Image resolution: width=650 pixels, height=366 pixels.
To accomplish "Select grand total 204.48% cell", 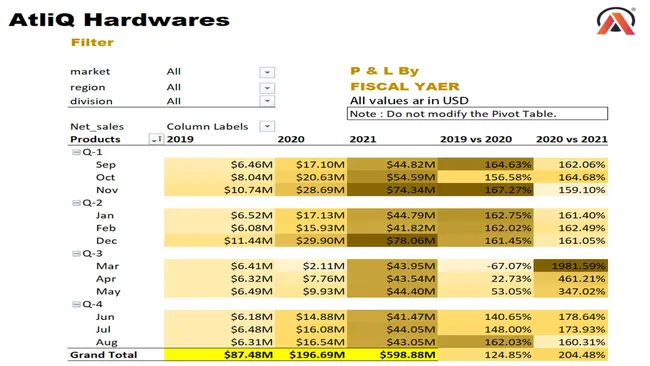I will (571, 355).
